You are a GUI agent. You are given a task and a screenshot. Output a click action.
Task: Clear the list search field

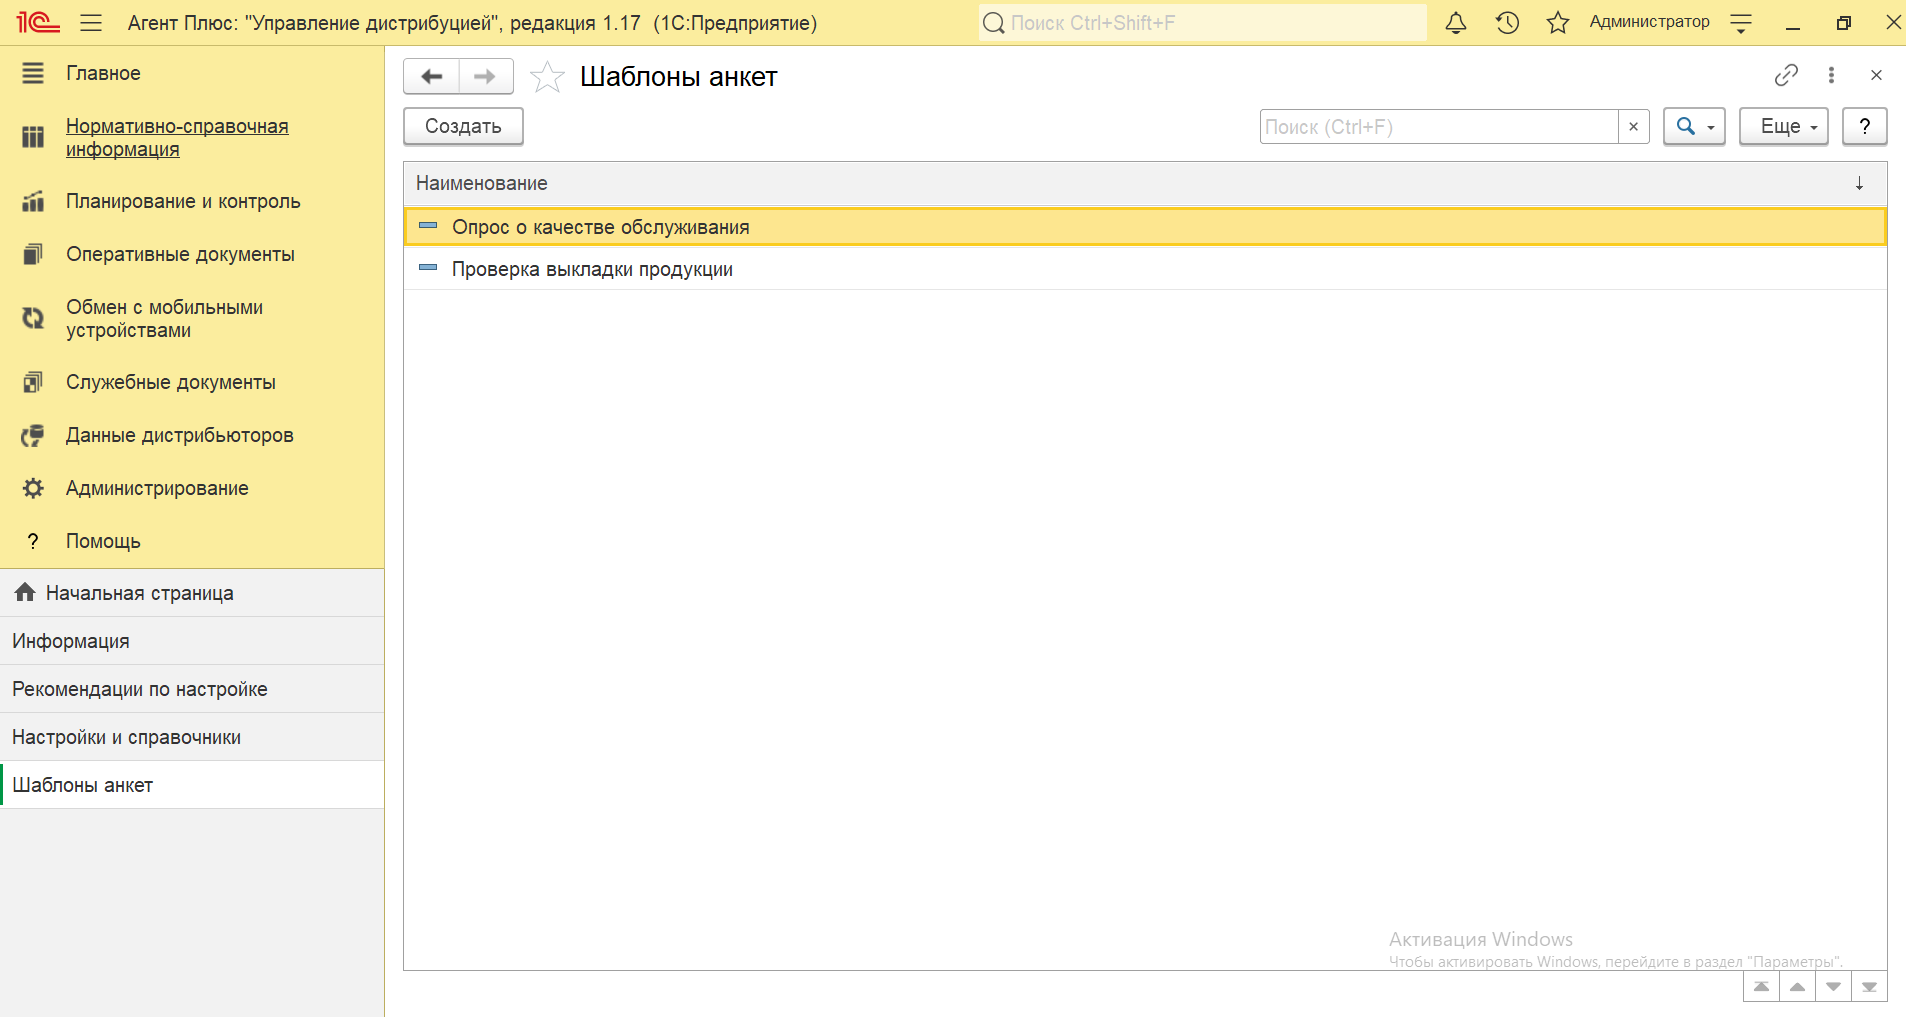(x=1633, y=127)
